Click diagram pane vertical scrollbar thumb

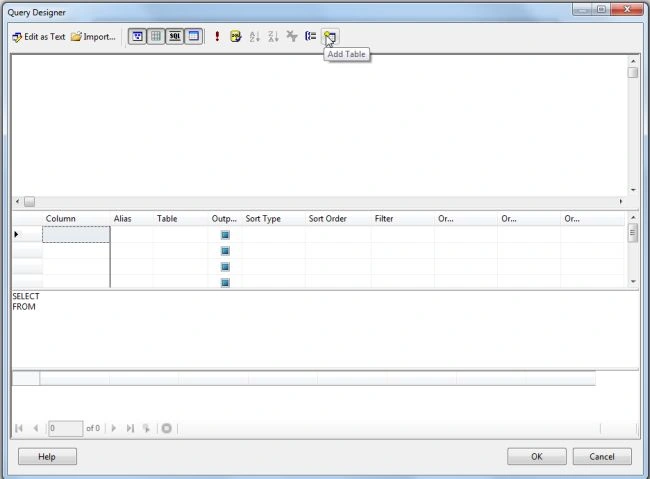coord(633,73)
